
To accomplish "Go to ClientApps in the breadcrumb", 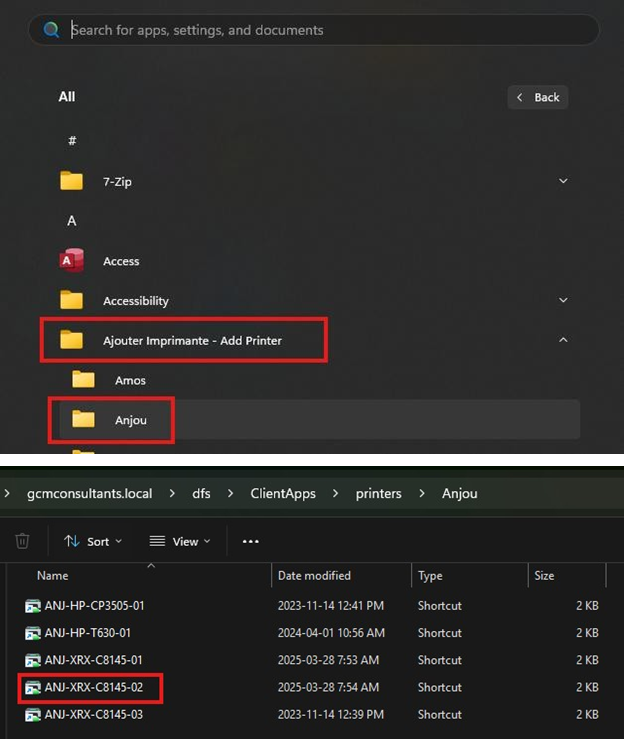I will tap(283, 493).
